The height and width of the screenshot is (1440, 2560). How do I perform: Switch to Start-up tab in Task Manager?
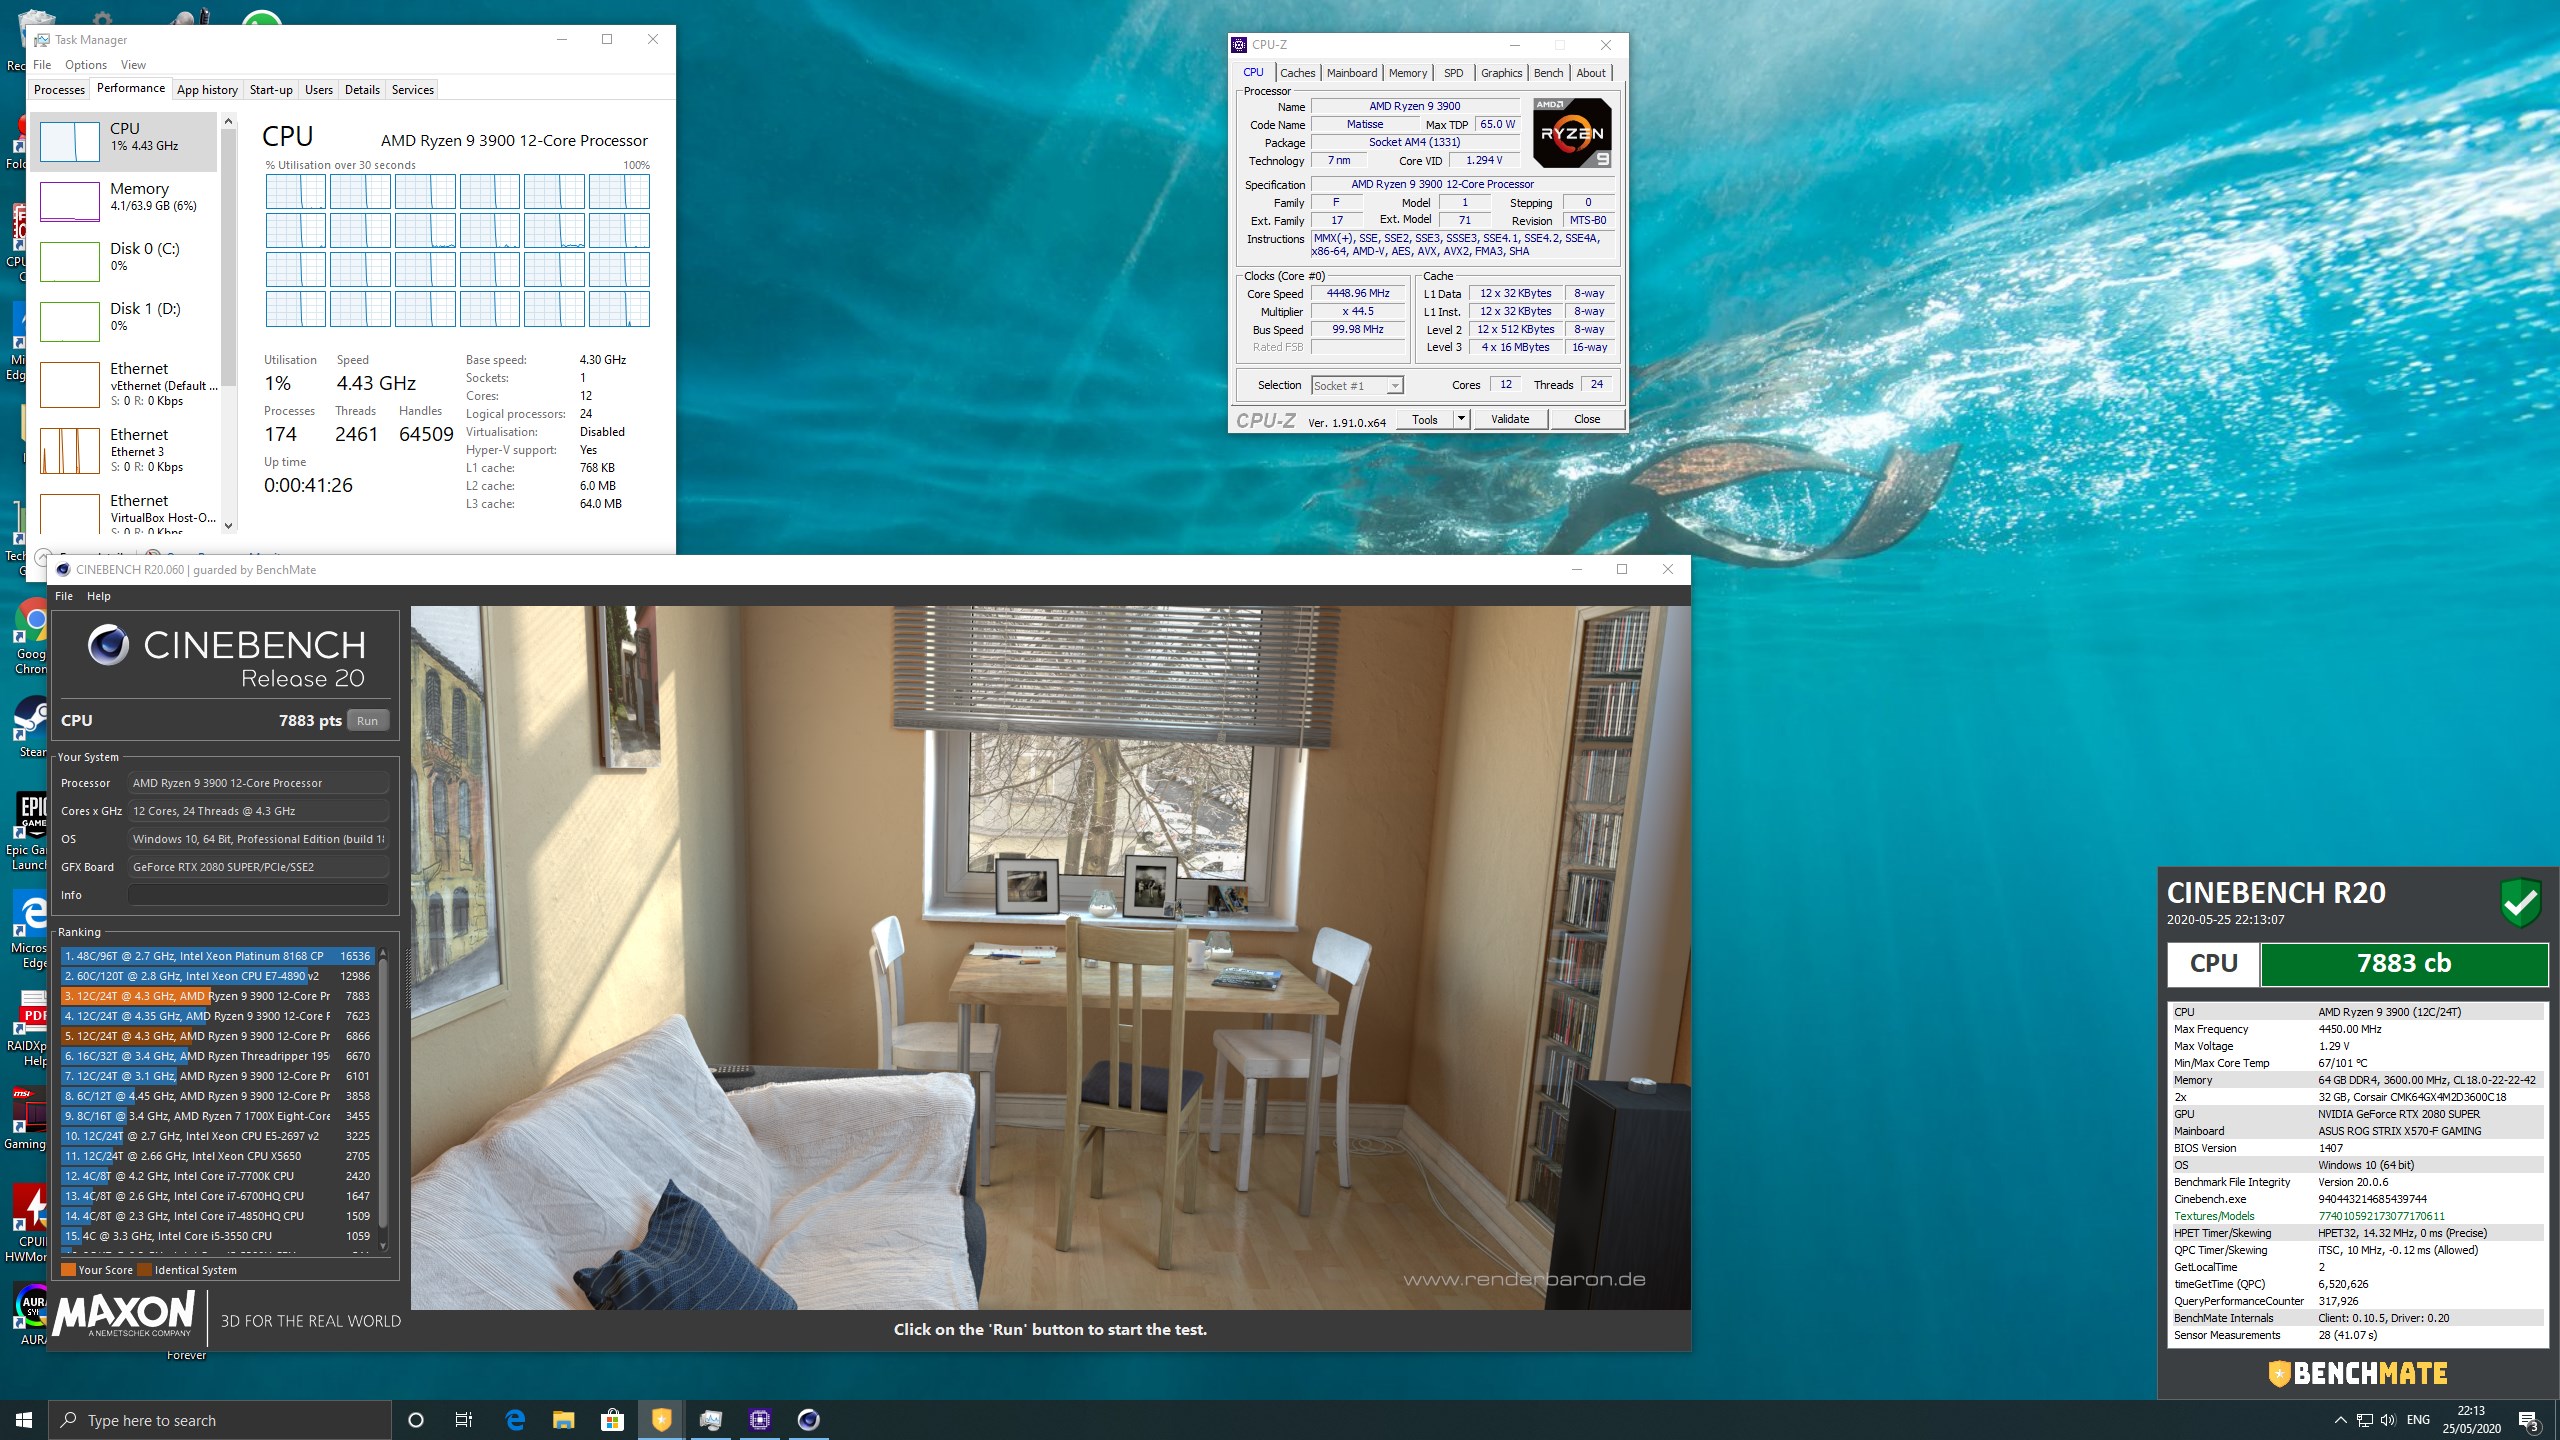click(x=271, y=89)
